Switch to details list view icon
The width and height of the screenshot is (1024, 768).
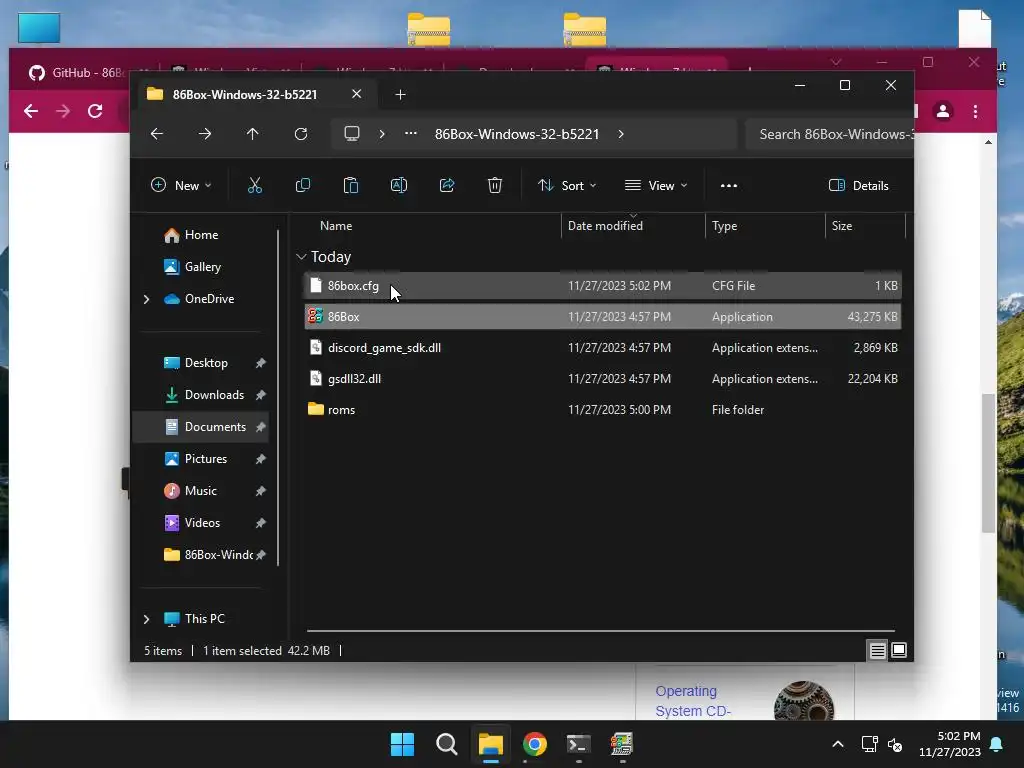877,650
